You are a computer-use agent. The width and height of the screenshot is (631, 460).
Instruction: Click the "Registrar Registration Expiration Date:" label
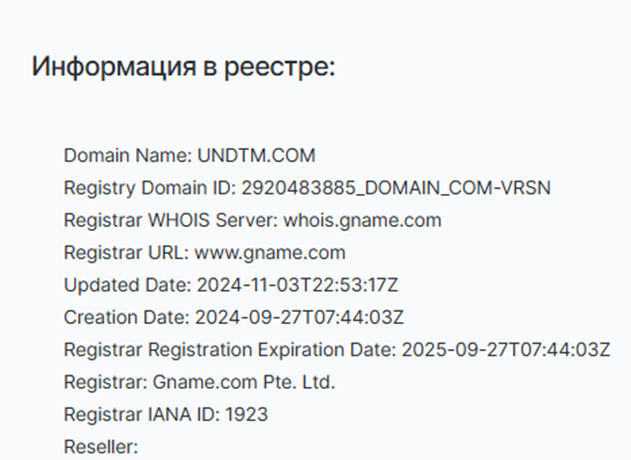[230, 349]
